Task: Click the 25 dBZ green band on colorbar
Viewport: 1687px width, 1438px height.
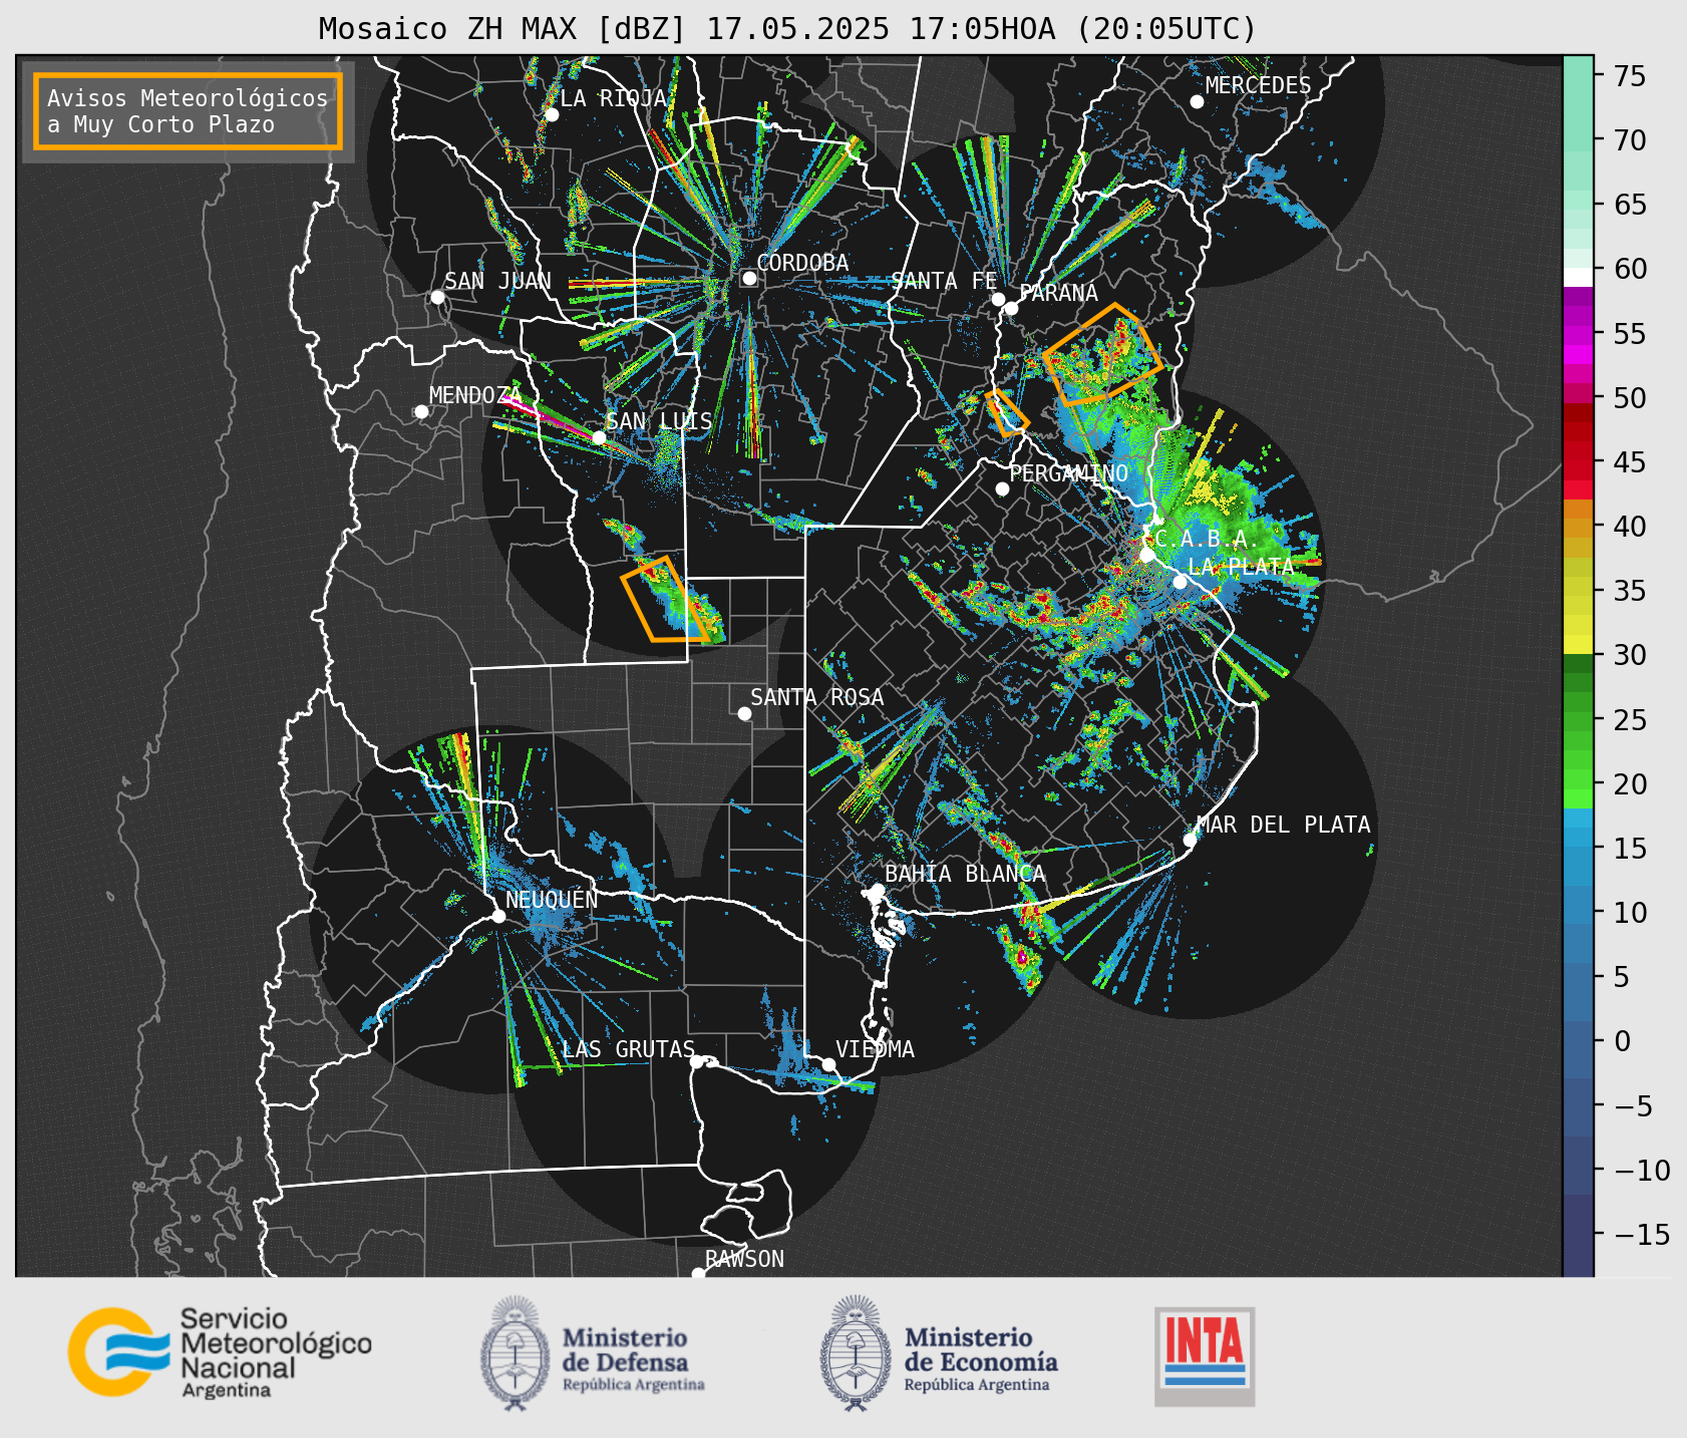Action: pyautogui.click(x=1578, y=720)
